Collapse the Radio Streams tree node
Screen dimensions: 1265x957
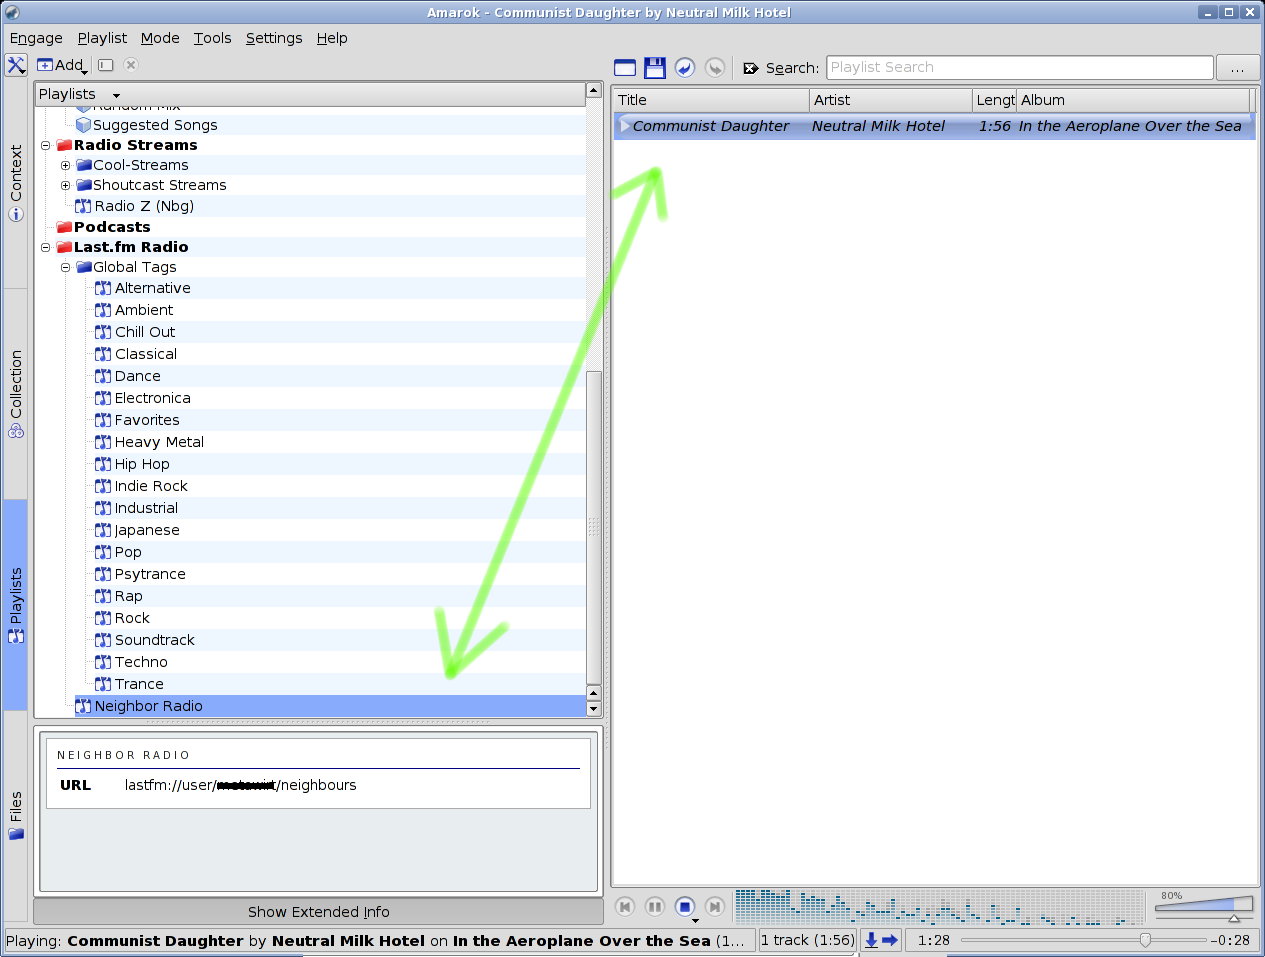click(x=45, y=145)
